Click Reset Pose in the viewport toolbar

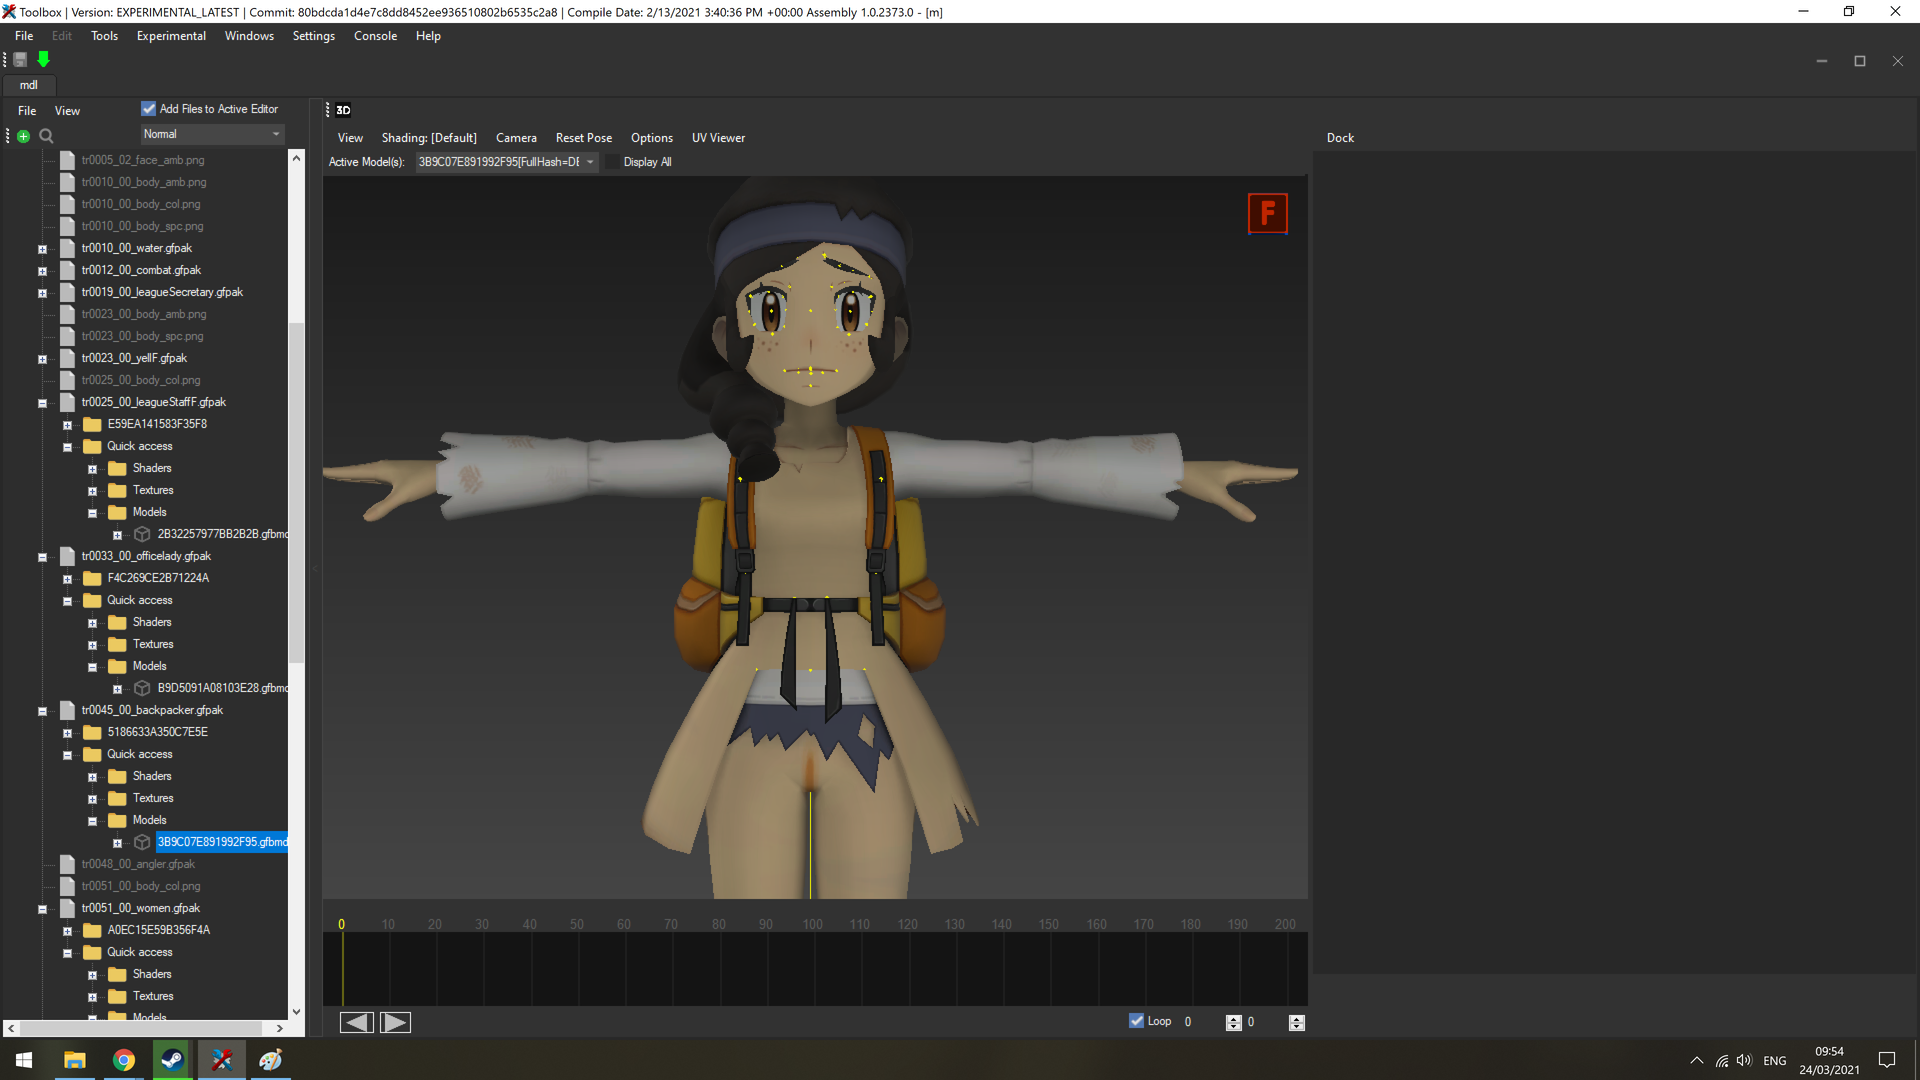(584, 138)
